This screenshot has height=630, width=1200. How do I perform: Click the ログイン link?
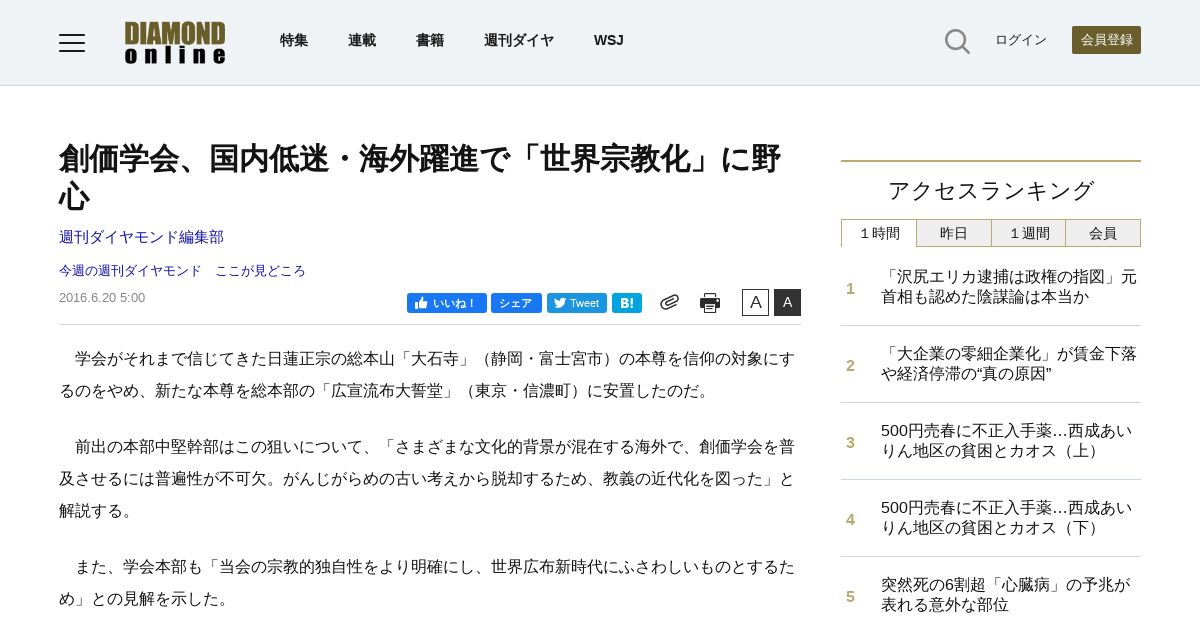tap(1021, 40)
